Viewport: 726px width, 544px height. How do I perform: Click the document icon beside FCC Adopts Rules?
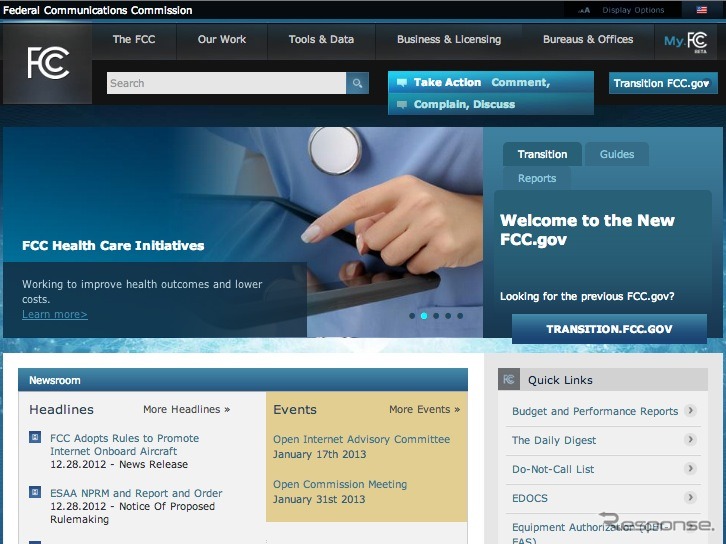pos(35,438)
